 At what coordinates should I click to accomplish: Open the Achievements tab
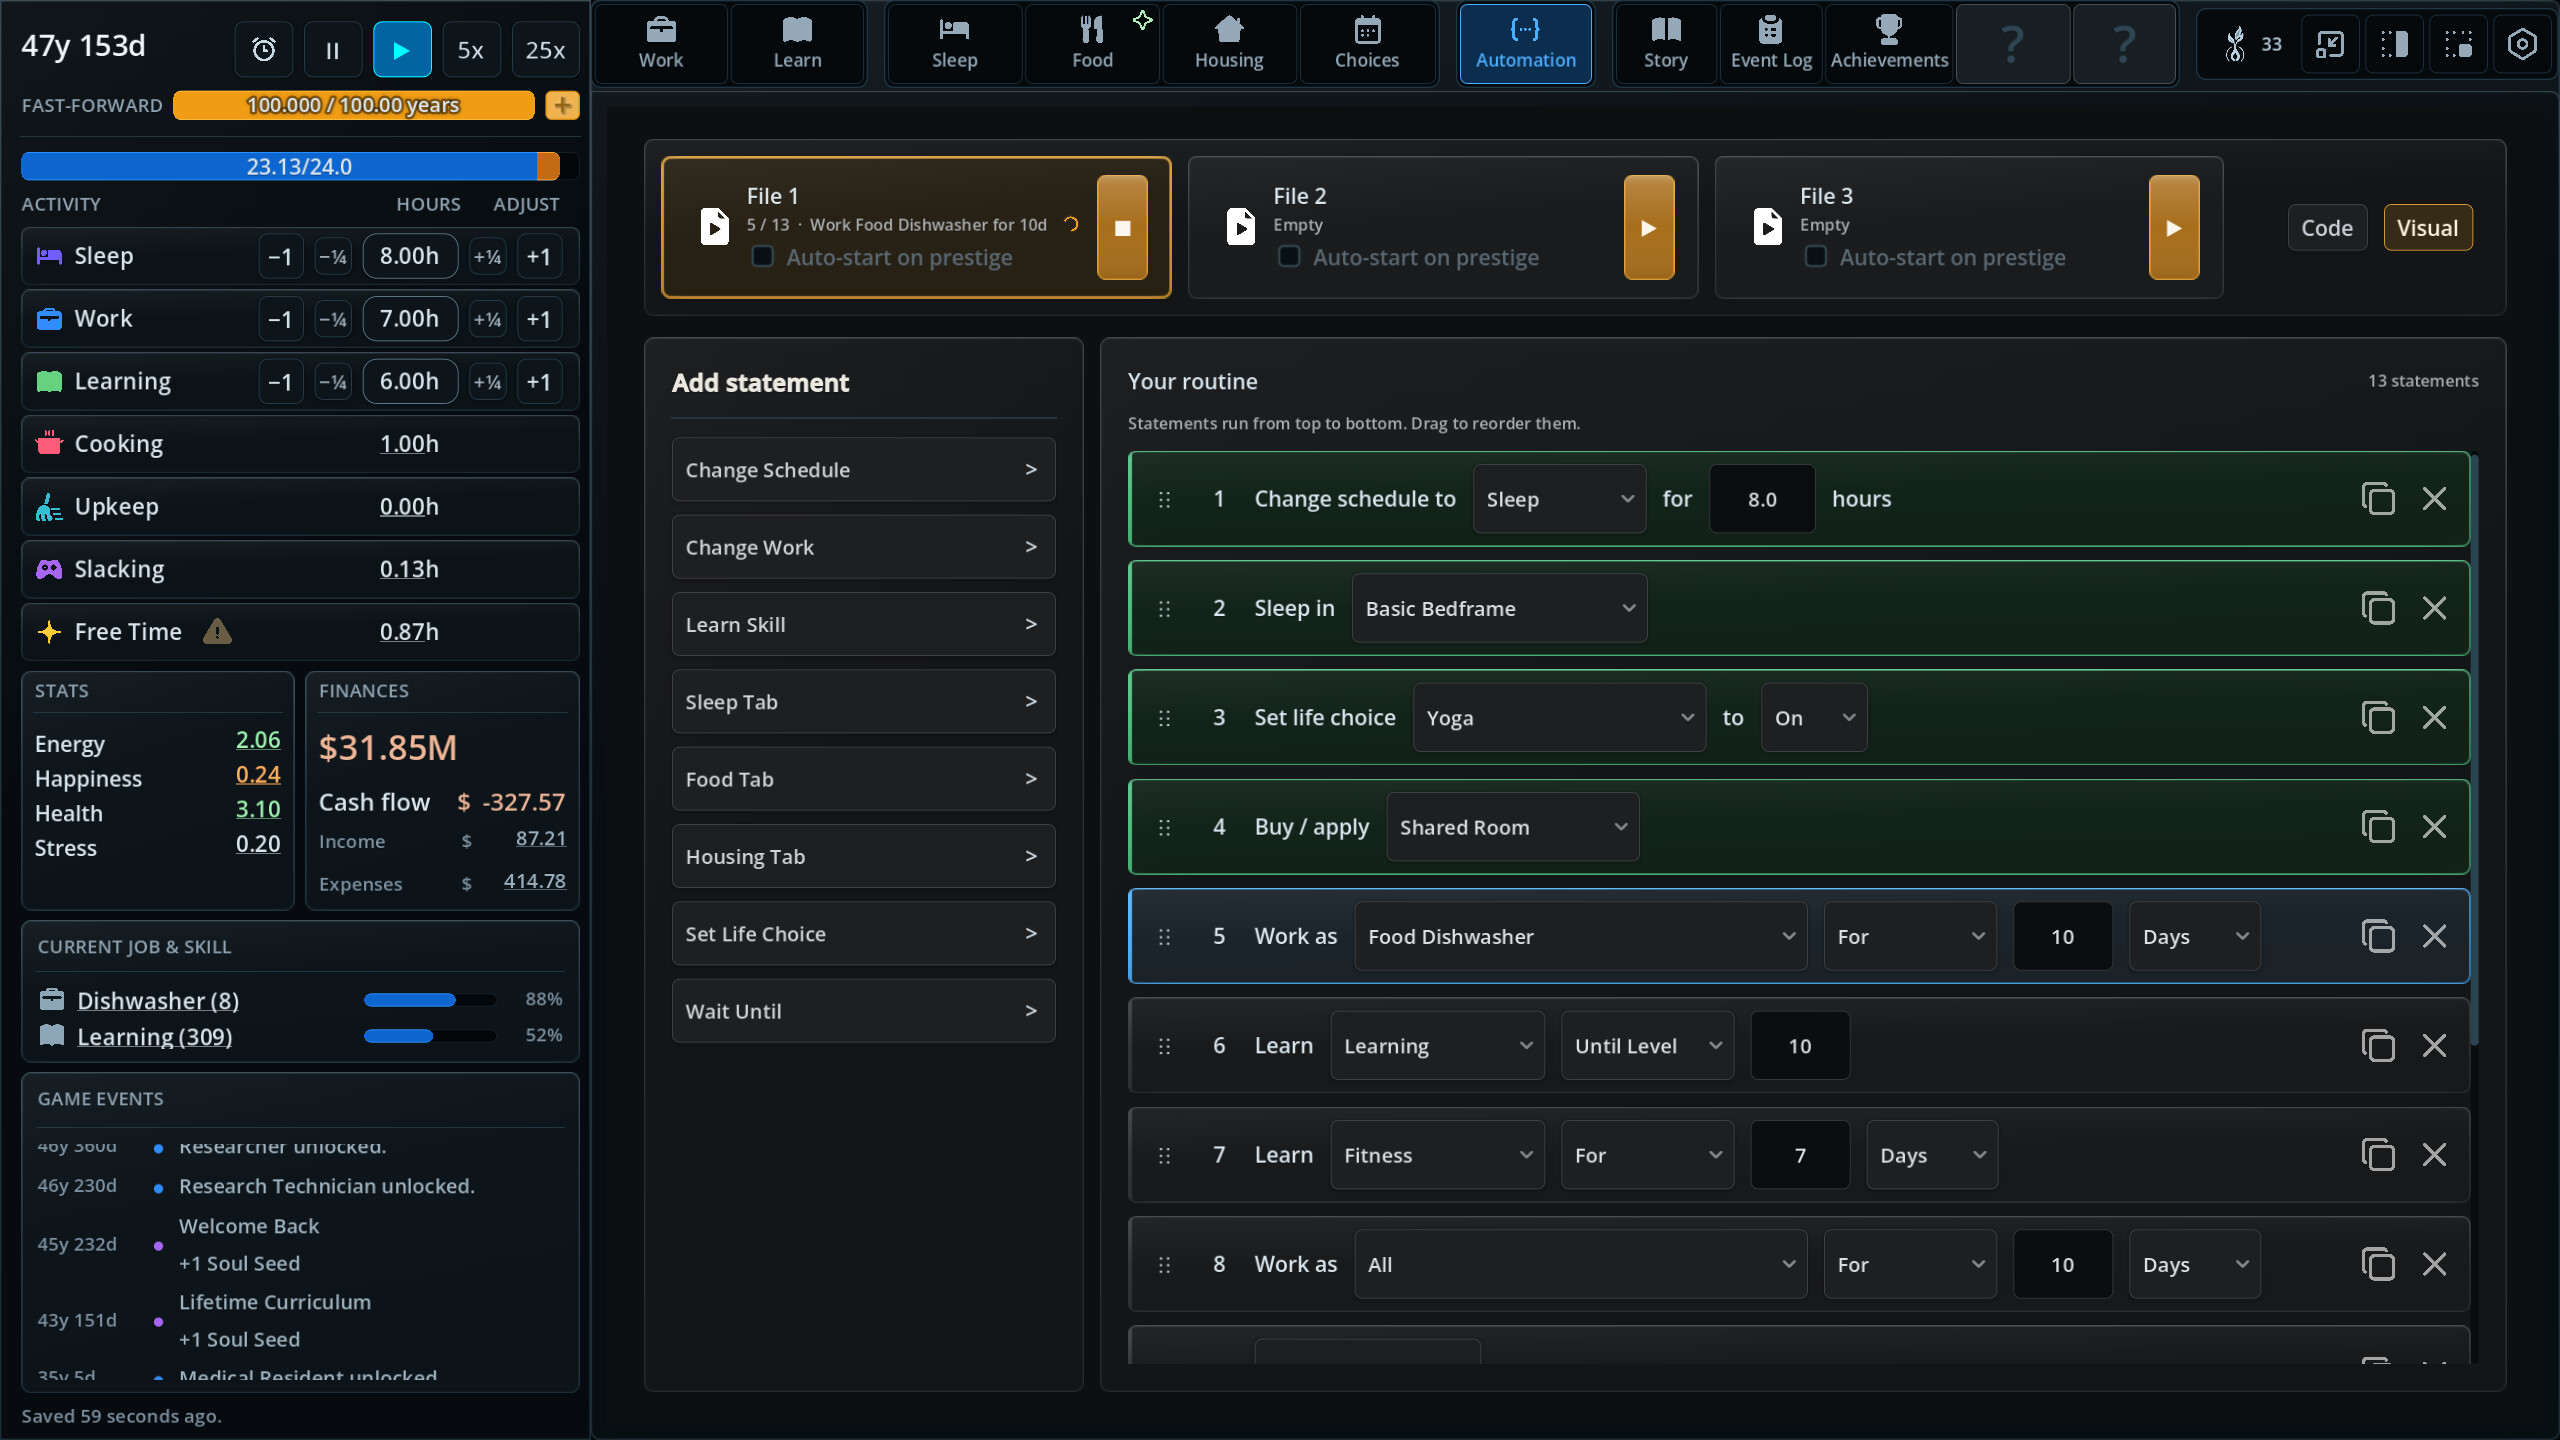[1888, 44]
